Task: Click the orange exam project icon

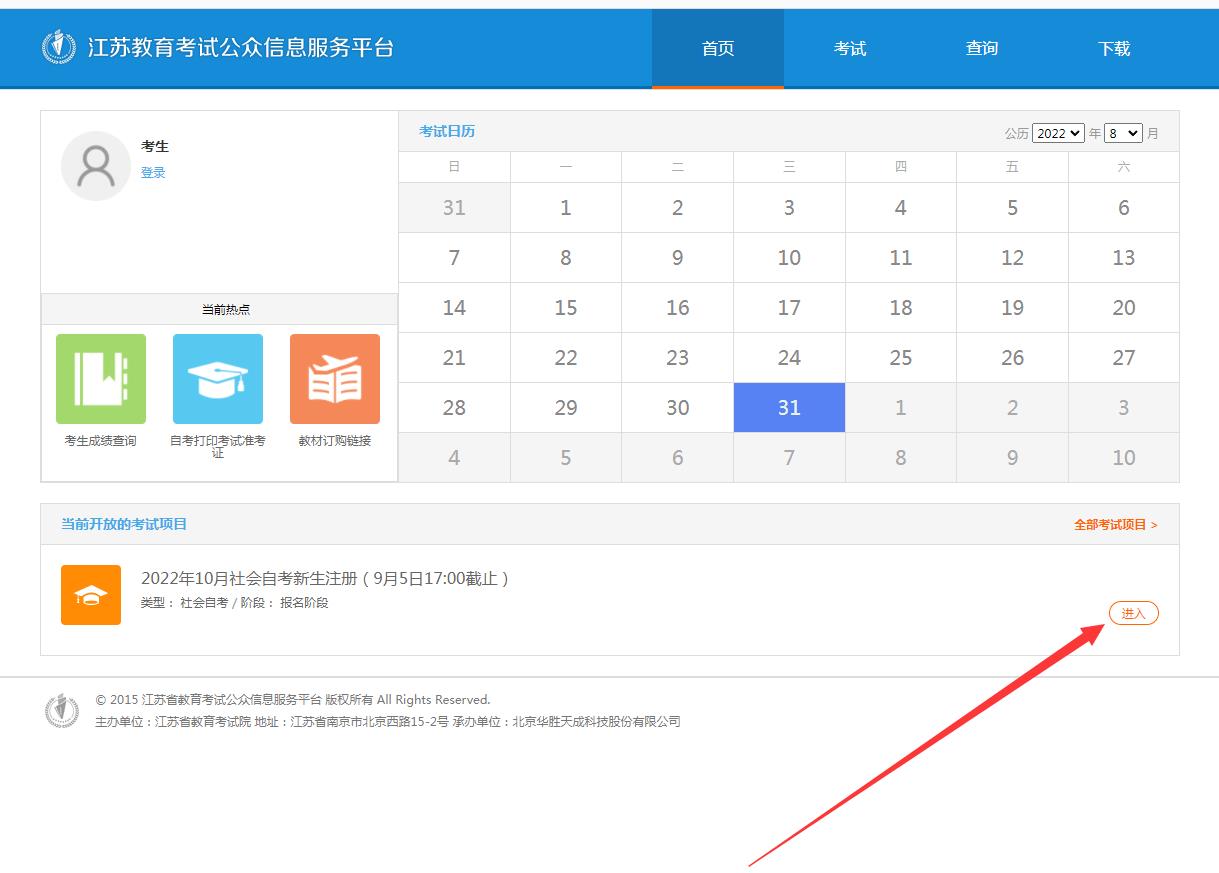Action: [91, 595]
